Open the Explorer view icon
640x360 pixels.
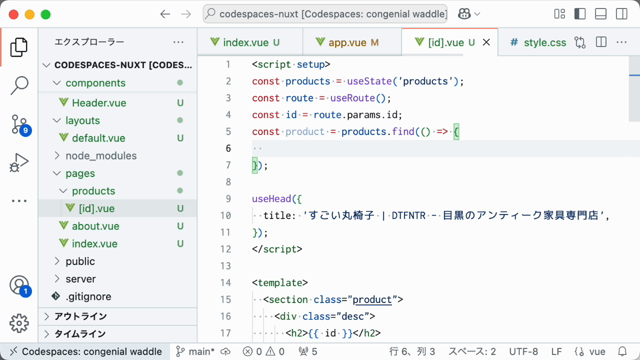(x=19, y=48)
